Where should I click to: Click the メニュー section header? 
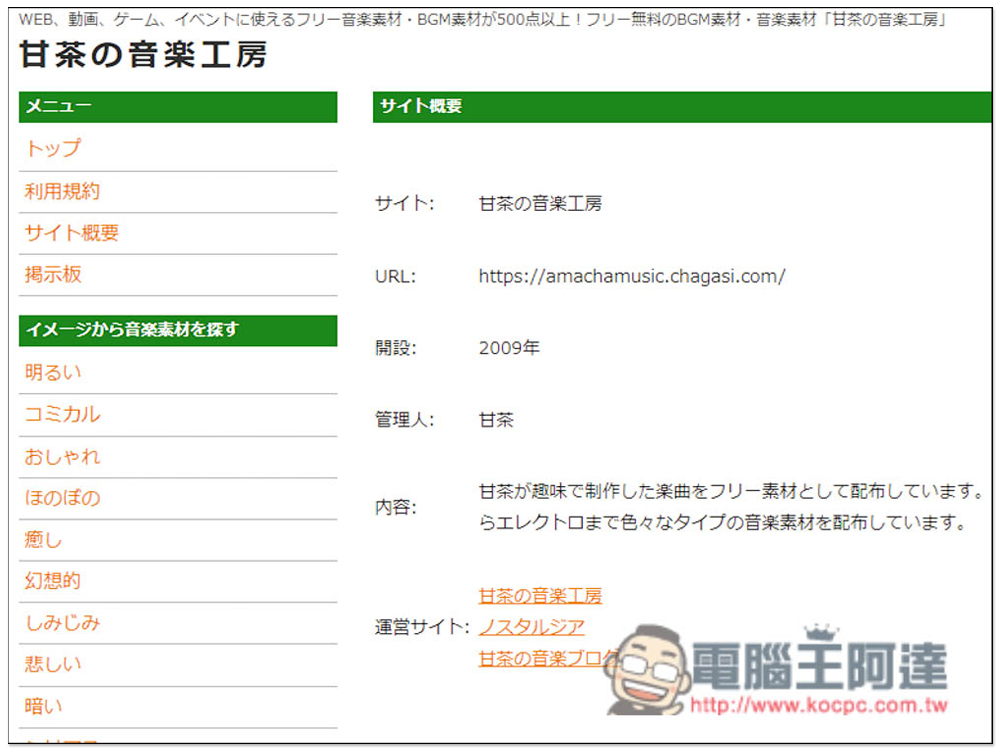178,107
